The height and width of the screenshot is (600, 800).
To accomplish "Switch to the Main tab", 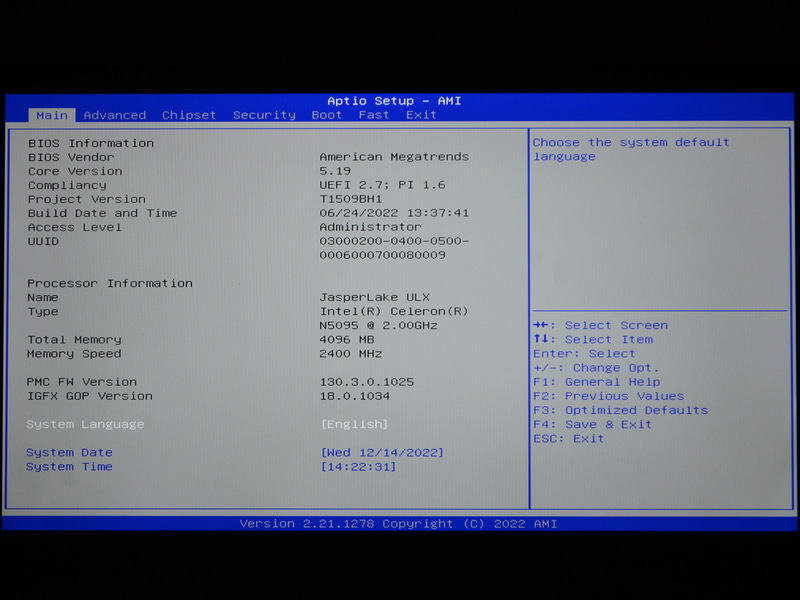I will (x=52, y=115).
